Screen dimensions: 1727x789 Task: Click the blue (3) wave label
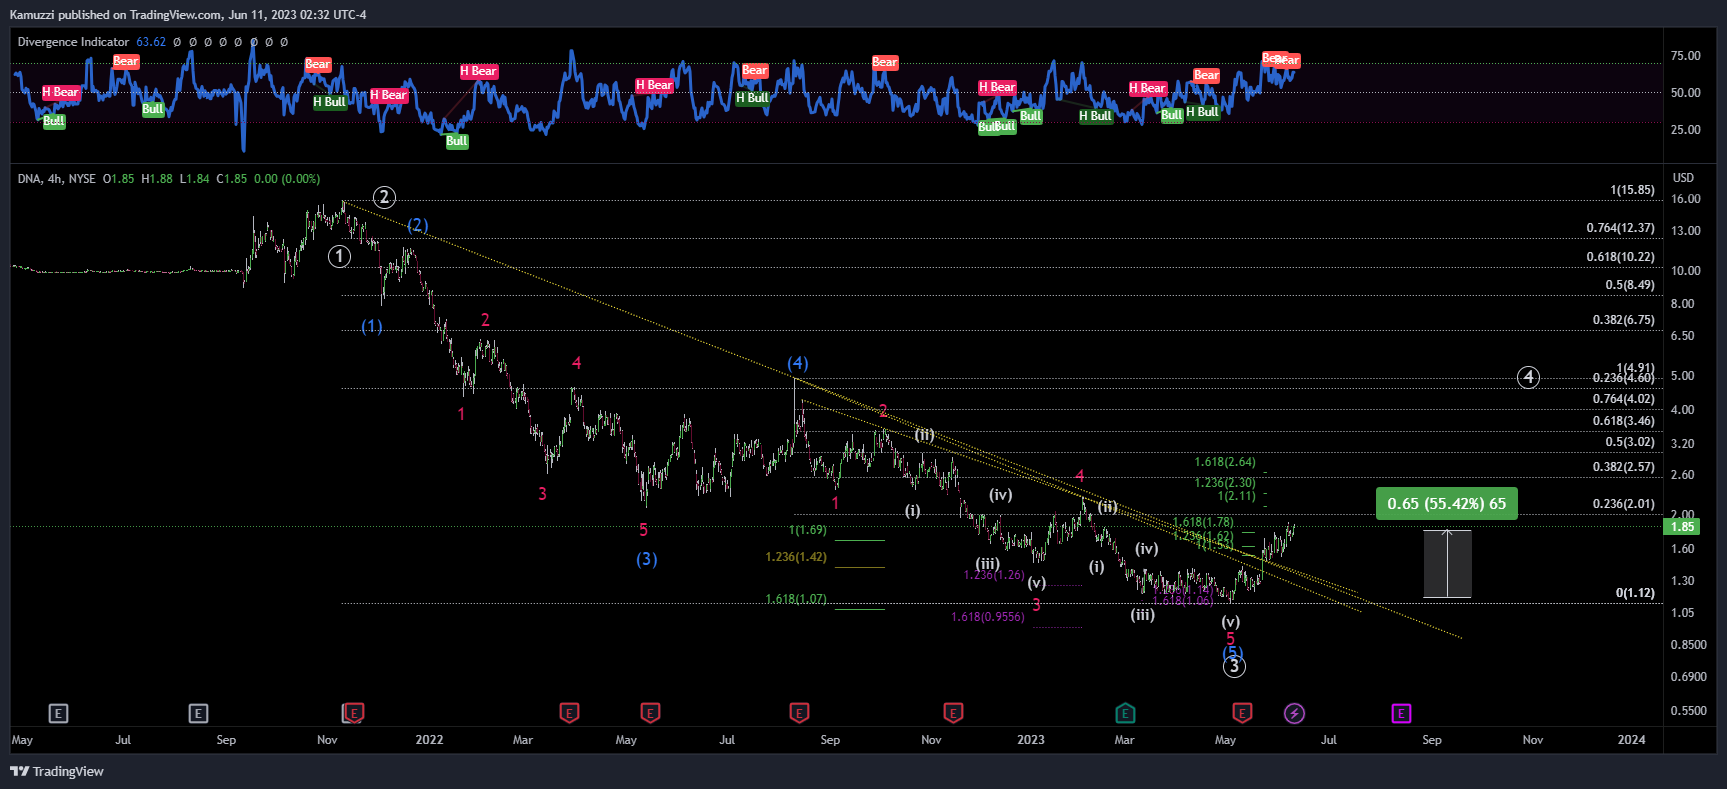pyautogui.click(x=647, y=559)
